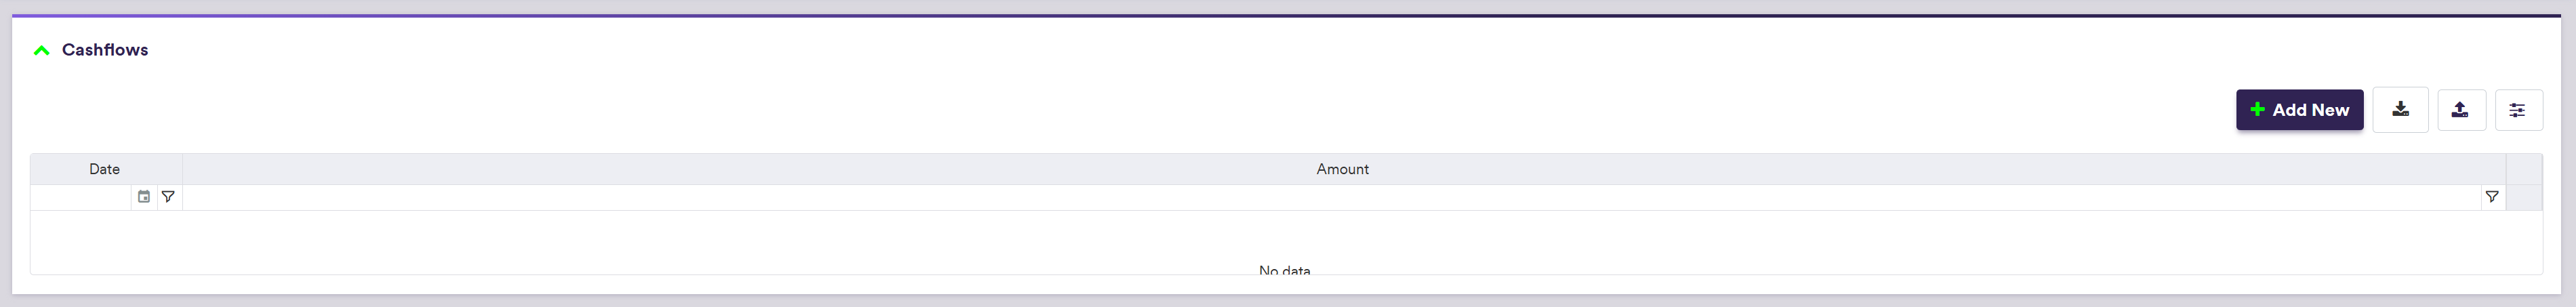The width and height of the screenshot is (2576, 307).
Task: Sort by the Amount column header
Action: tap(1342, 169)
